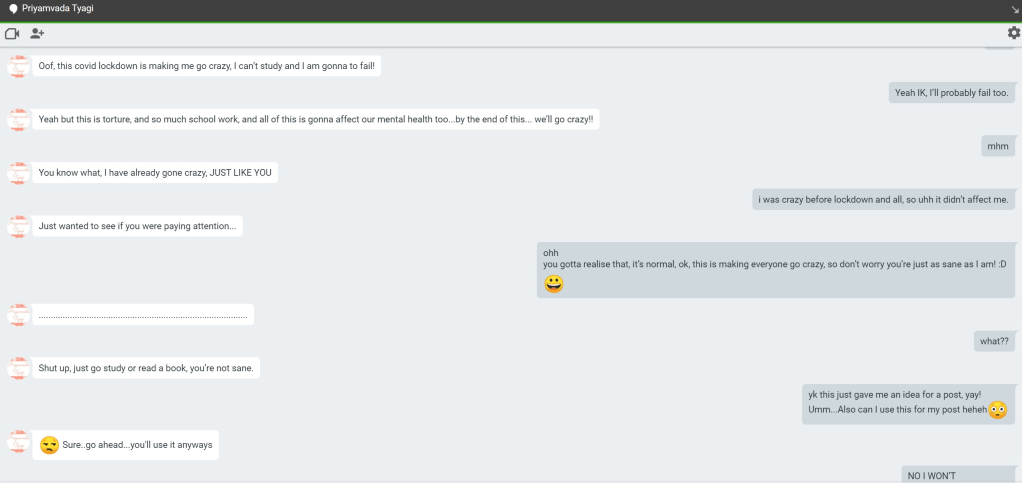Click the unamused emoji before 'Sure..go ahead'
Screen dimensions: 1022x484
(x=49, y=445)
